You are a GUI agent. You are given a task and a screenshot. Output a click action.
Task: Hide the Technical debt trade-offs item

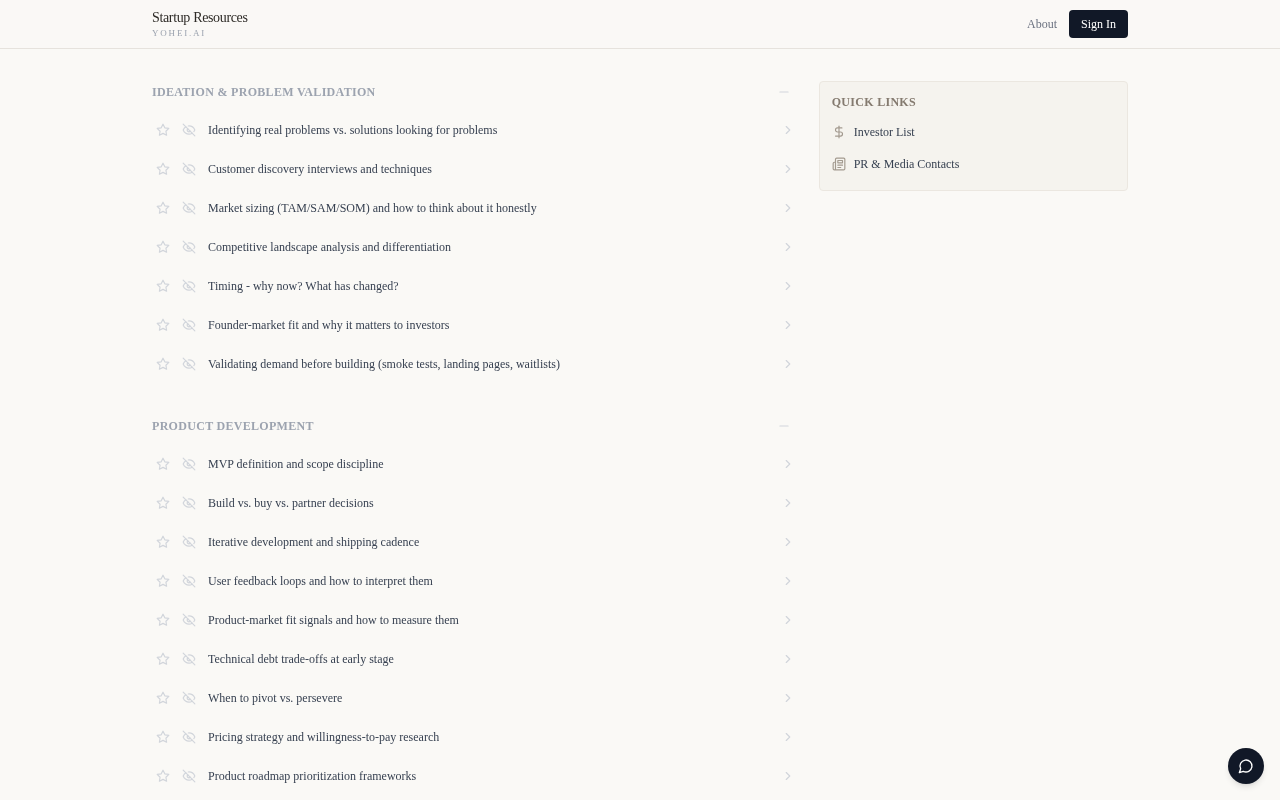[x=189, y=659]
